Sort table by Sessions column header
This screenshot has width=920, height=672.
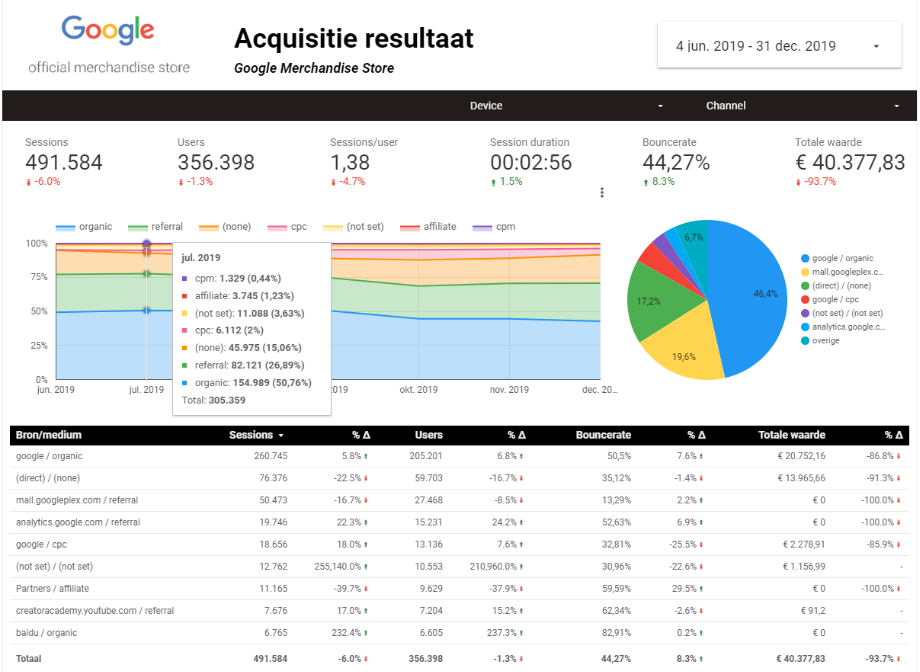[251, 435]
